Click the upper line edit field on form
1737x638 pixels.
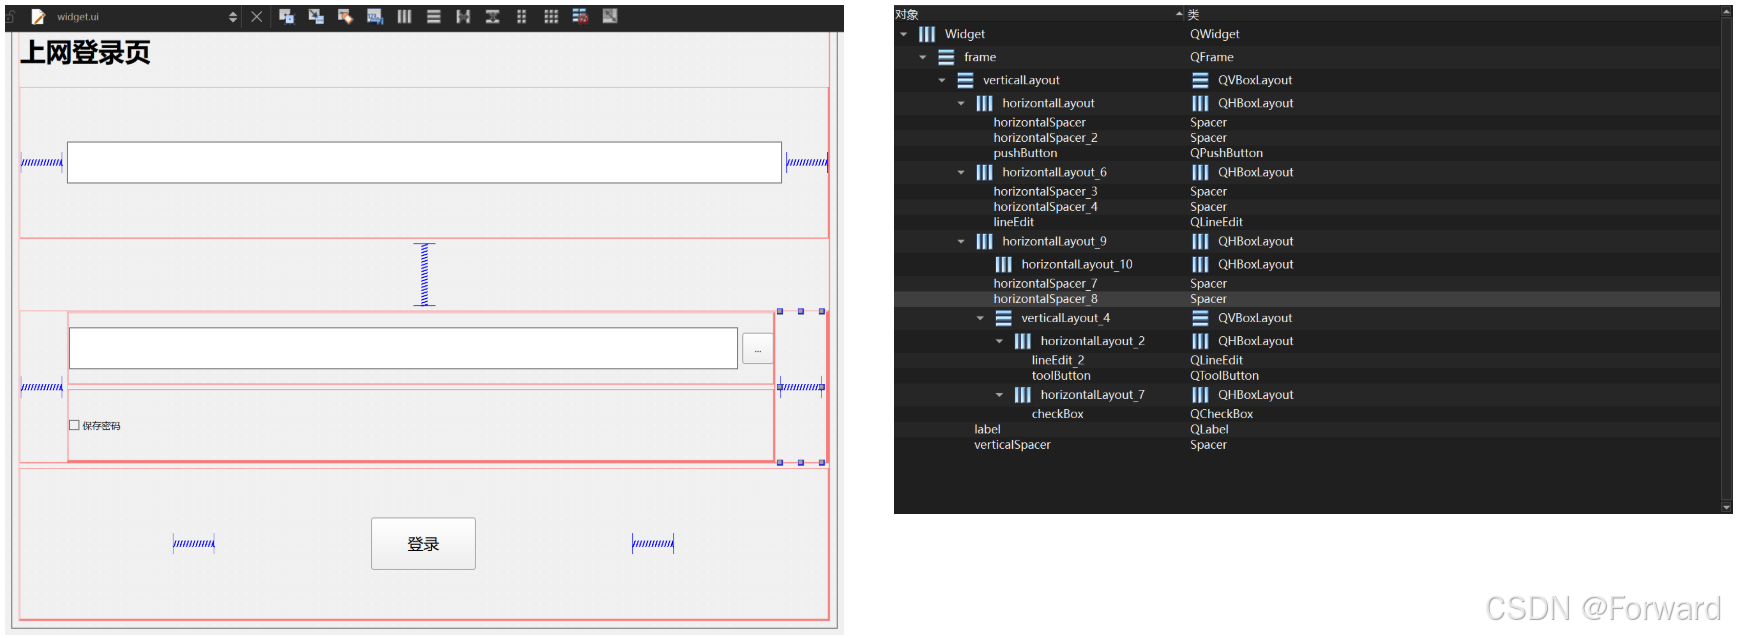(424, 162)
